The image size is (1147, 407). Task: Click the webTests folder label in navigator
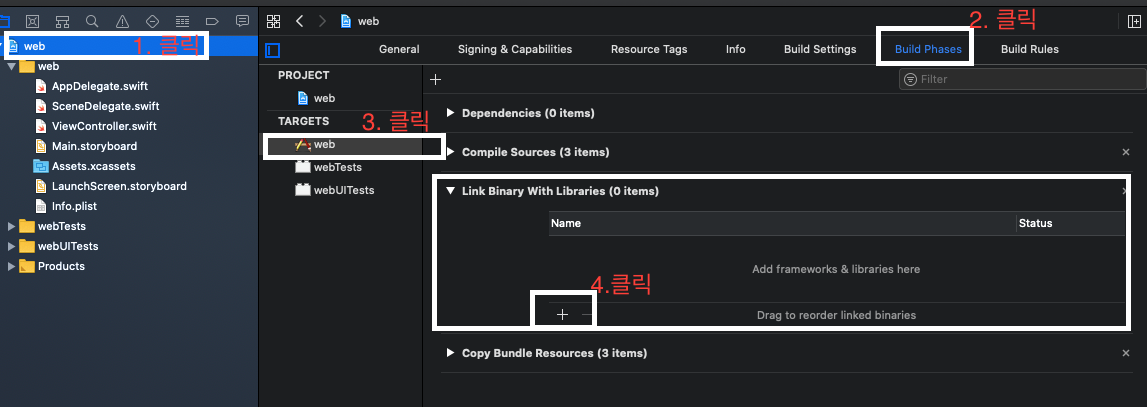point(61,226)
